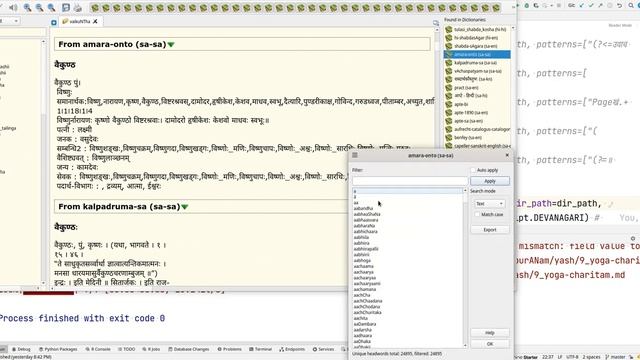640x360 pixels.
Task: Select headword aachaarya in list
Action: coord(363,272)
